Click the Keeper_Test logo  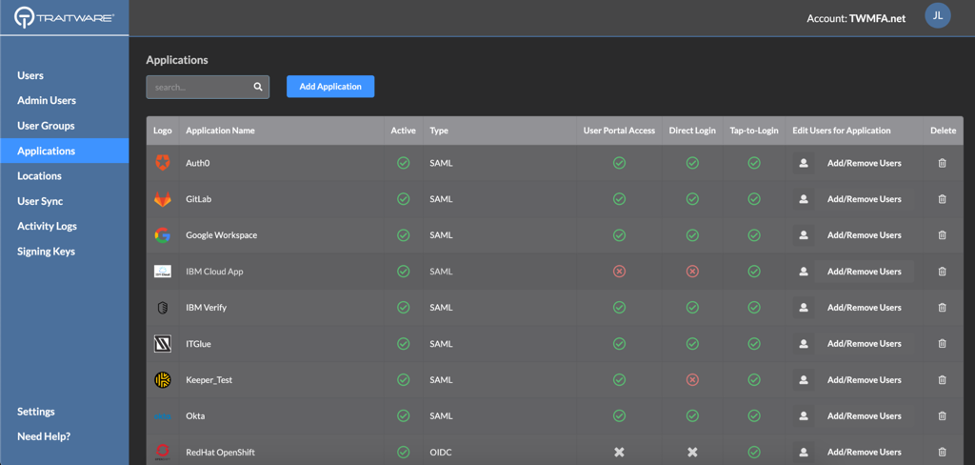pos(163,380)
